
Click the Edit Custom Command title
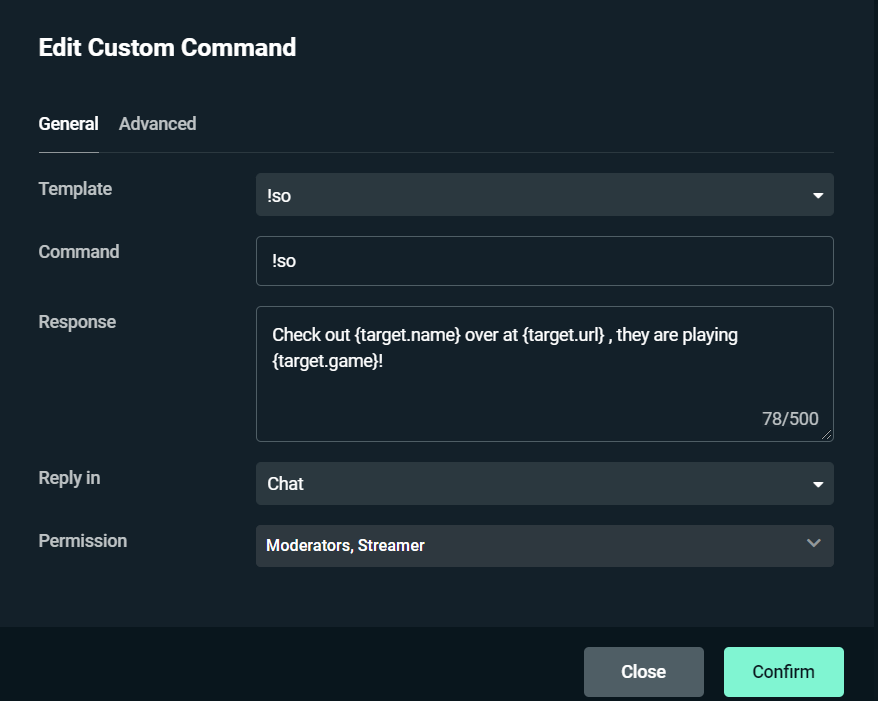(x=167, y=47)
